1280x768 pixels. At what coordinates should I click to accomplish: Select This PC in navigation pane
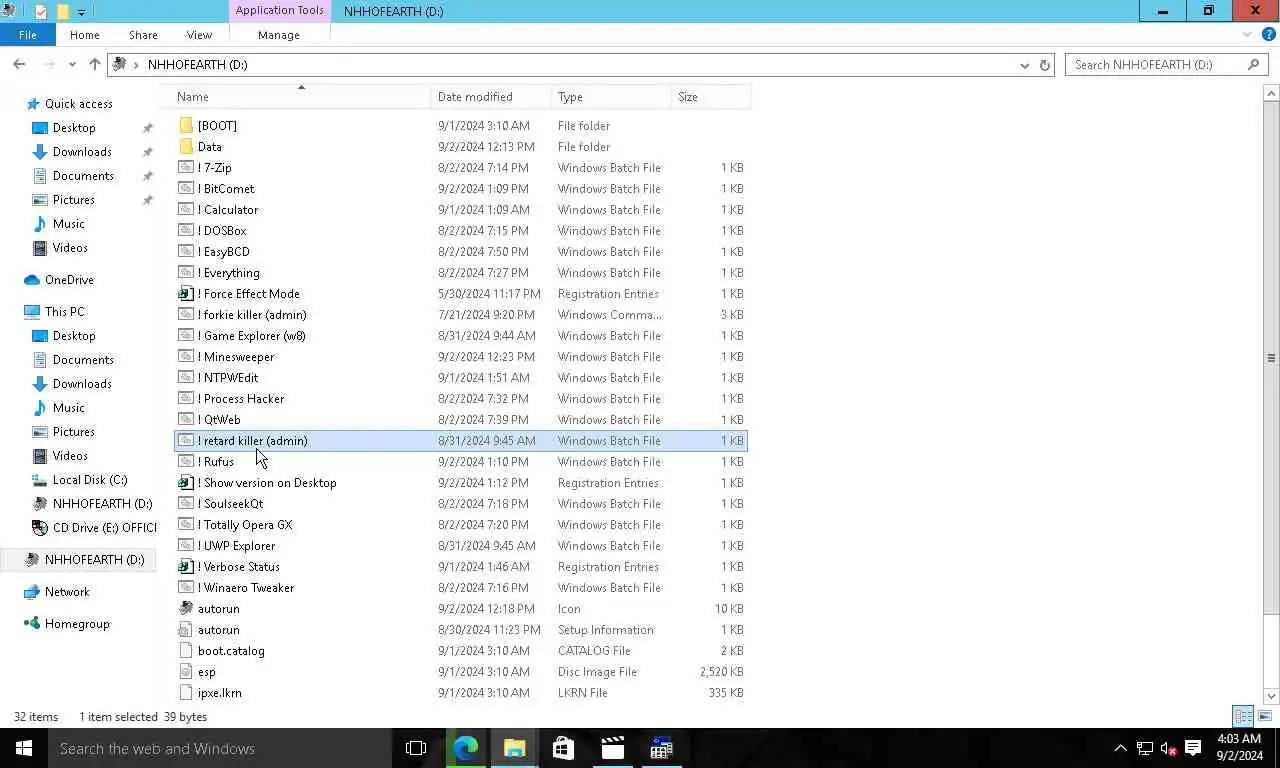pyautogui.click(x=64, y=312)
